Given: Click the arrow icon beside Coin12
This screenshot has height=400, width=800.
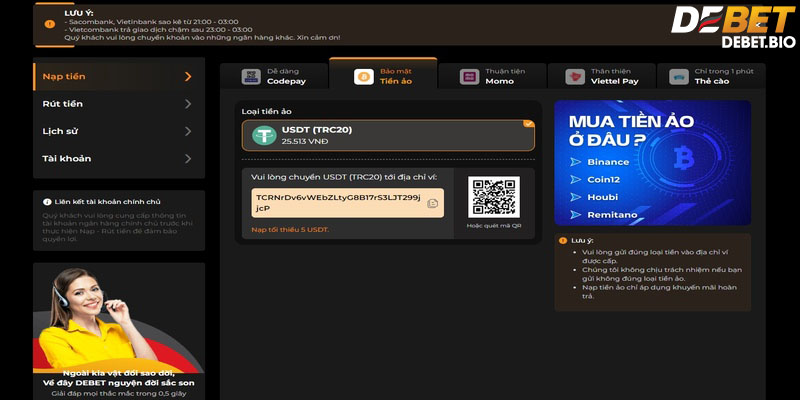Looking at the screenshot, I should pyautogui.click(x=576, y=180).
